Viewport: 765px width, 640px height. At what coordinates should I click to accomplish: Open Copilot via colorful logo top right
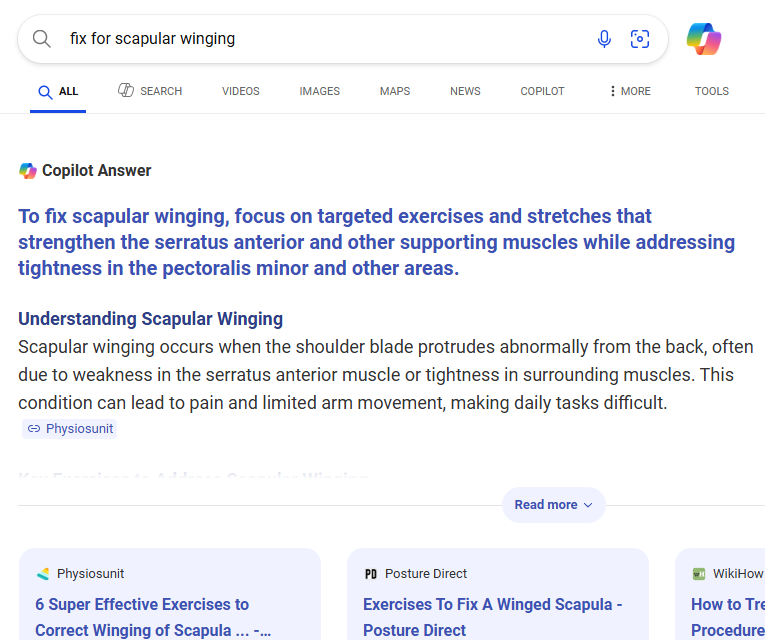click(x=704, y=39)
